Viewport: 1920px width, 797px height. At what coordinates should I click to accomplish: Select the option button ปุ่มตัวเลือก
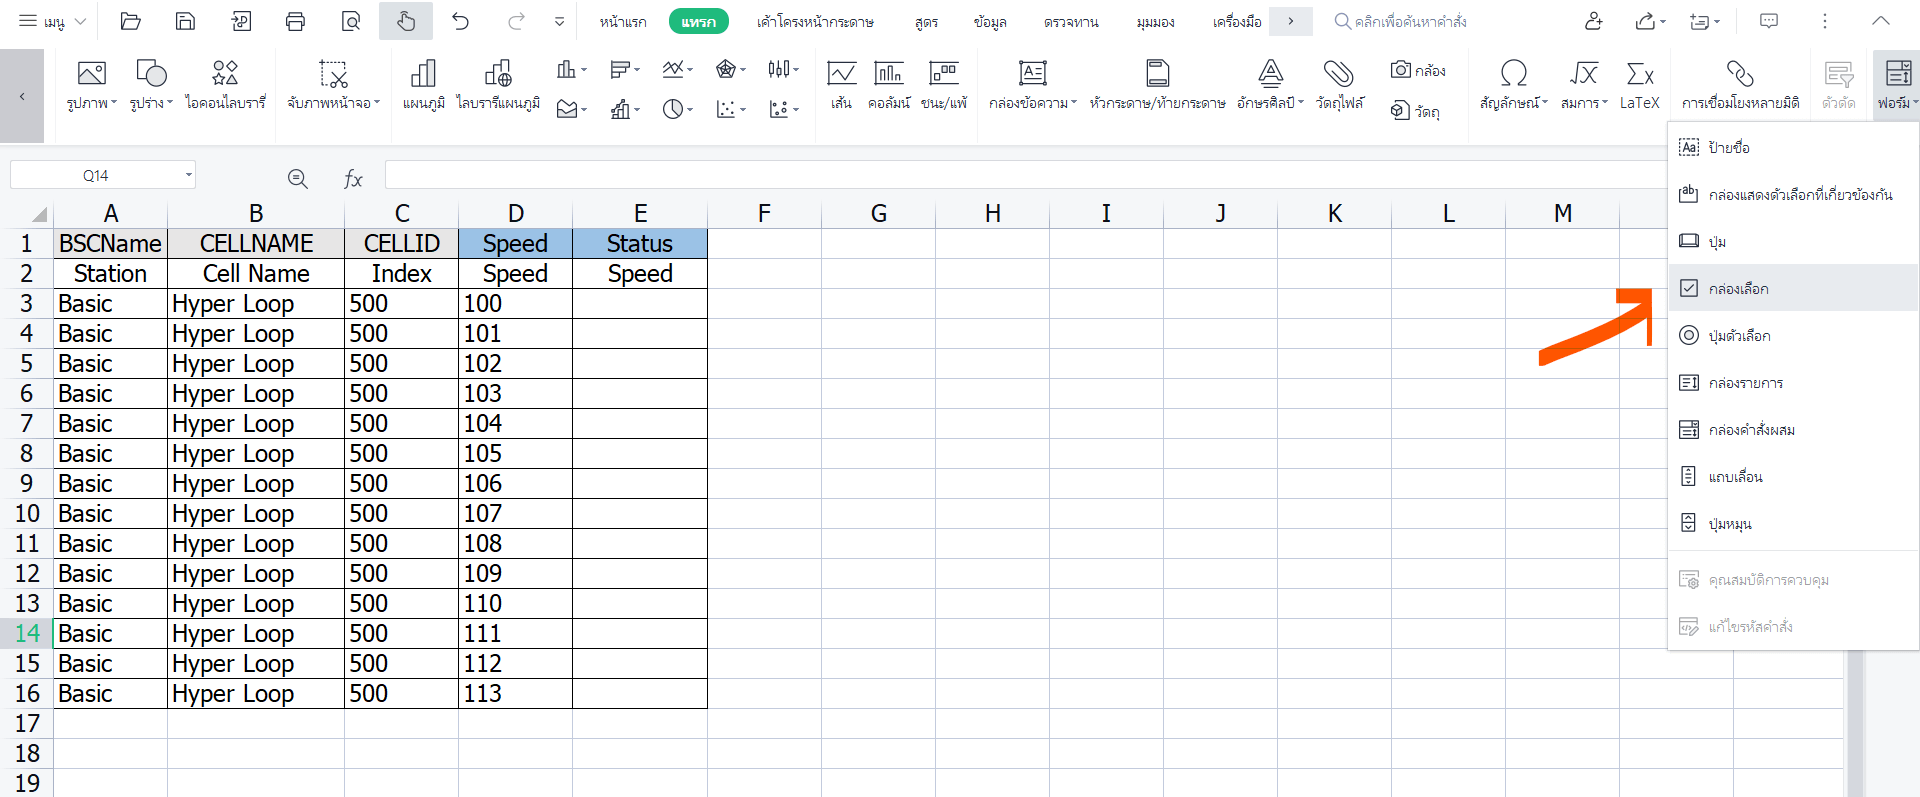click(1793, 335)
